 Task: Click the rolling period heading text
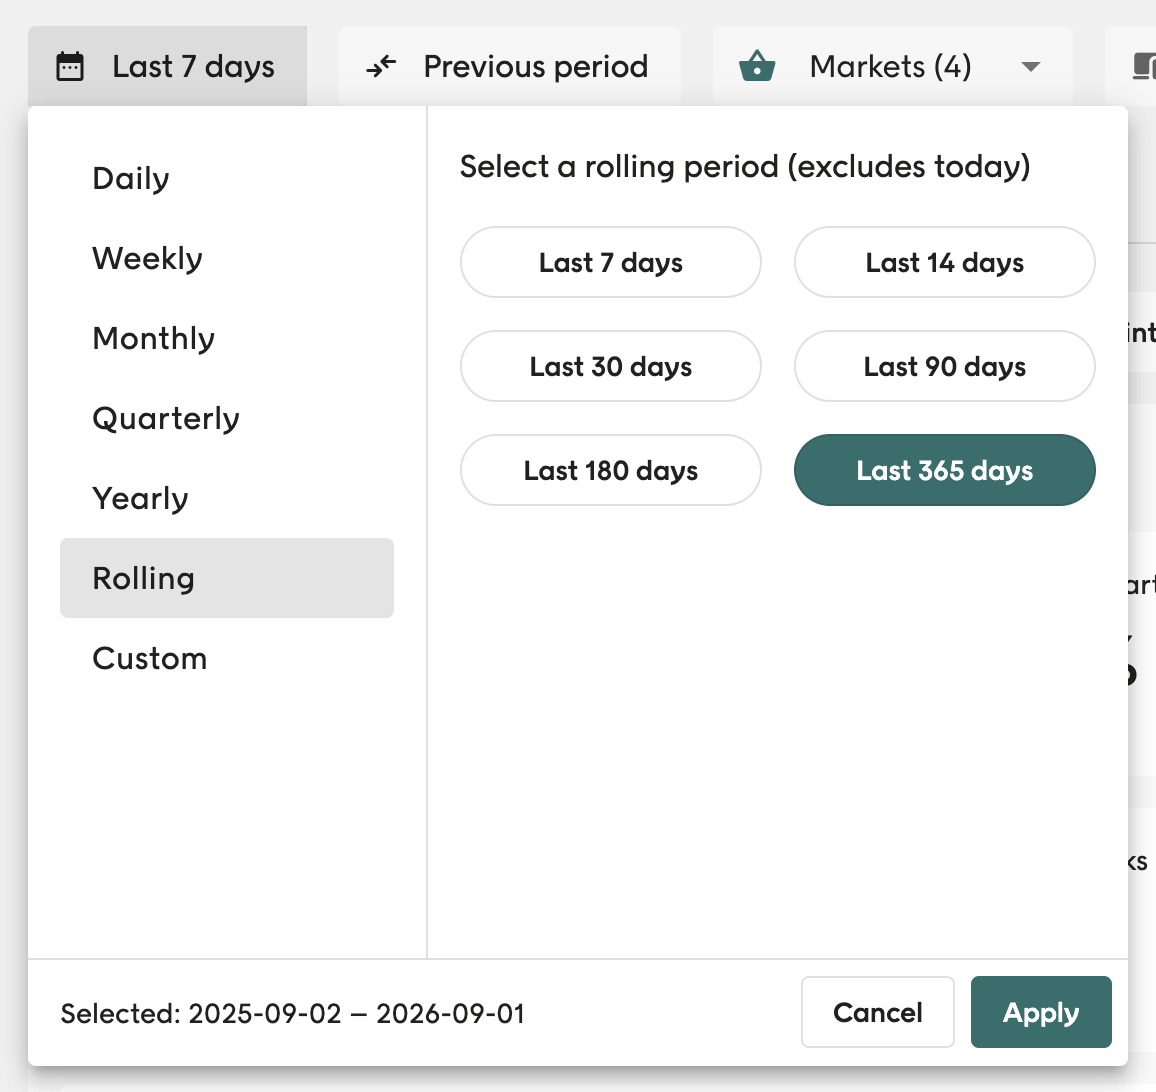[745, 167]
